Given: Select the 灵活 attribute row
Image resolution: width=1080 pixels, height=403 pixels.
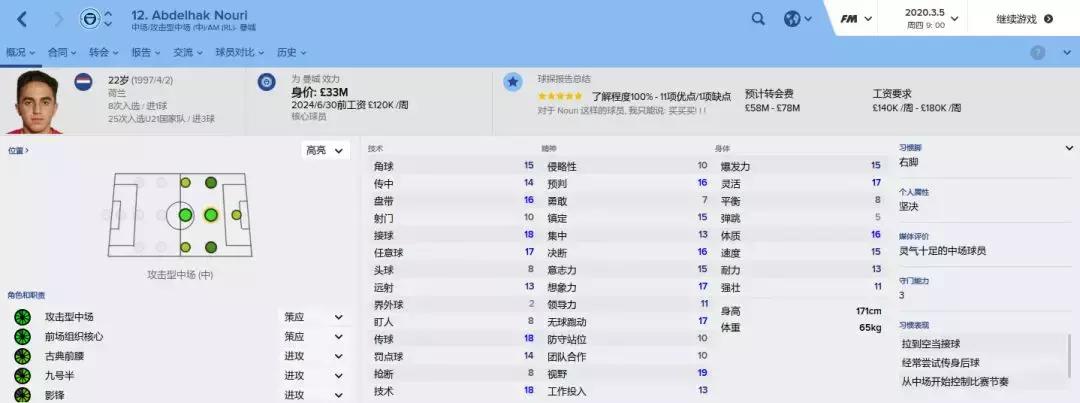Looking at the screenshot, I should tap(800, 183).
